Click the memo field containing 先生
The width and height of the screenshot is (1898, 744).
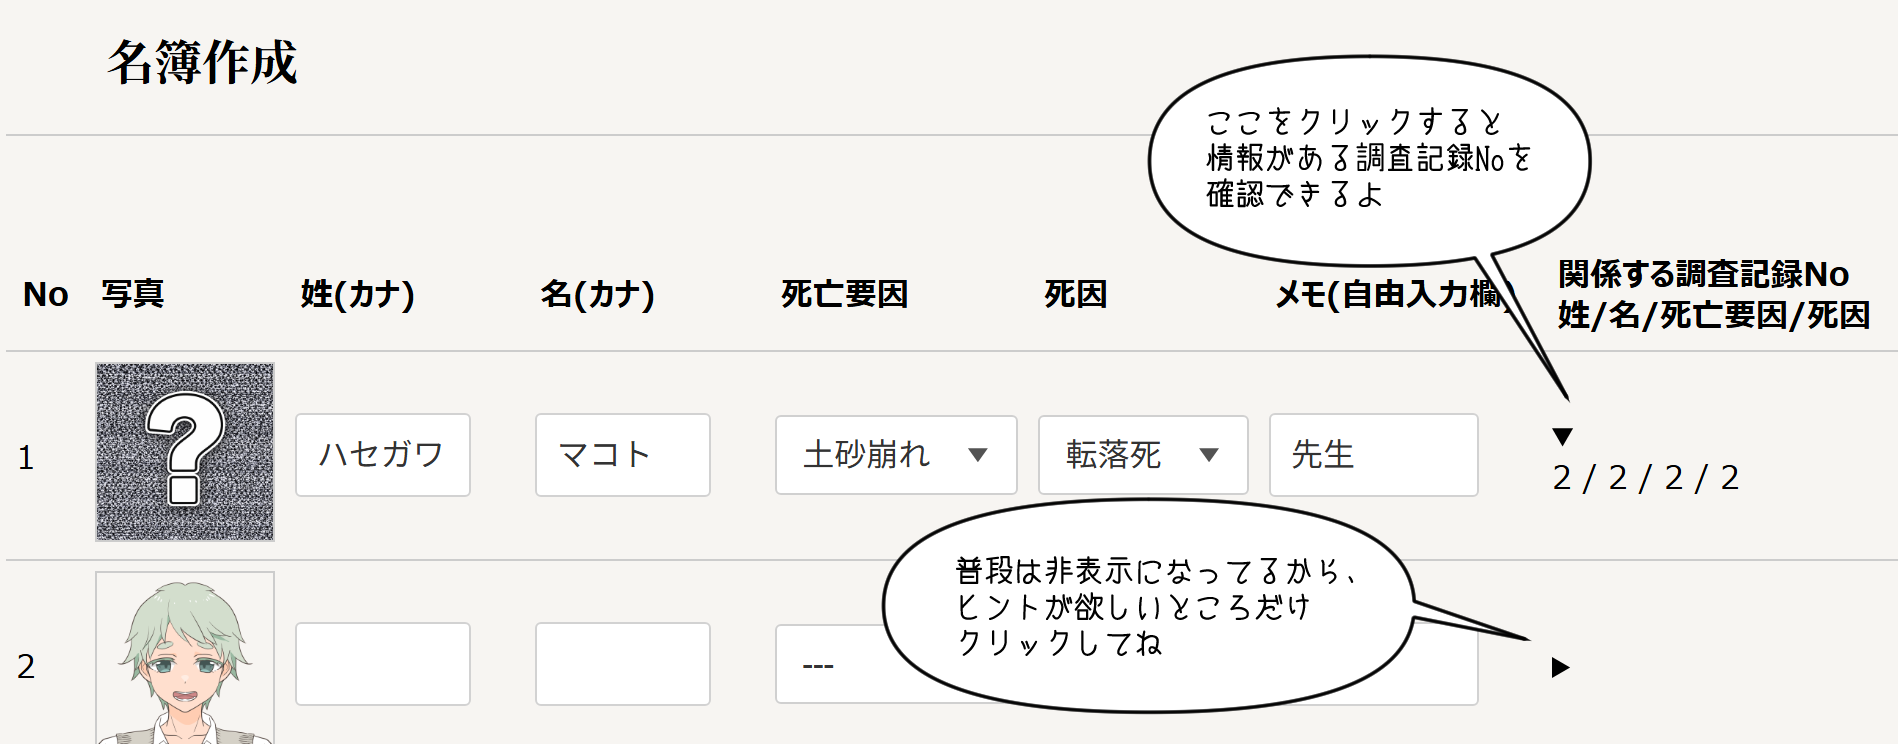1373,455
